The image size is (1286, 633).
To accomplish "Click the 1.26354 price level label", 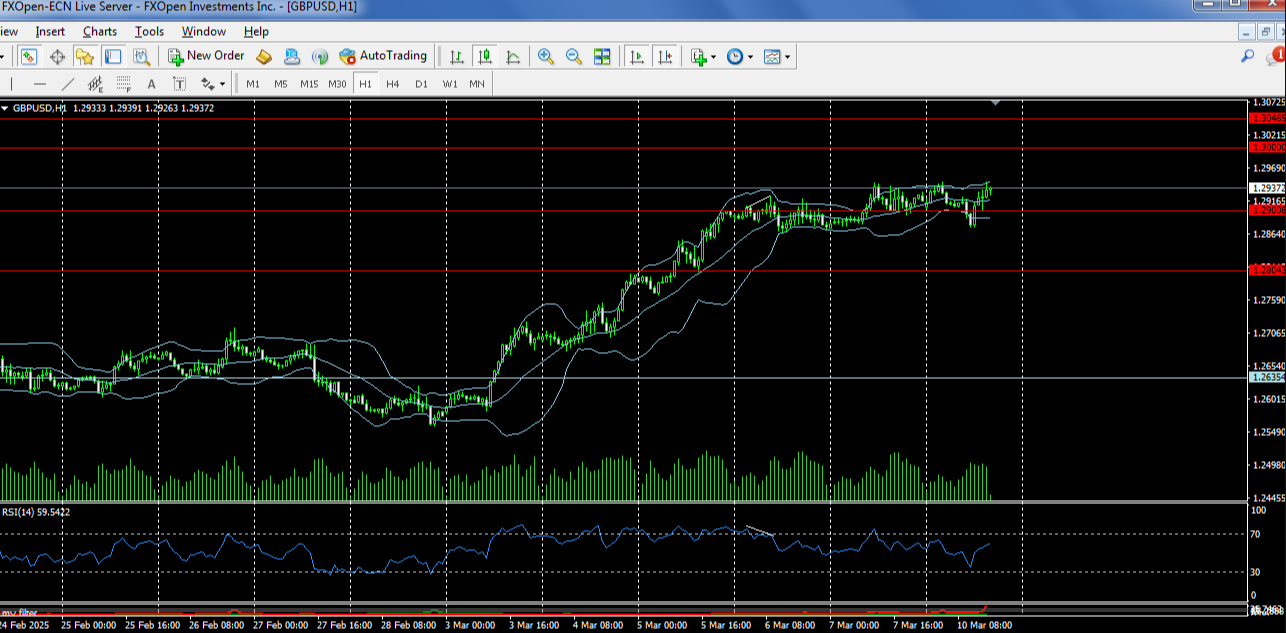I will point(1267,377).
